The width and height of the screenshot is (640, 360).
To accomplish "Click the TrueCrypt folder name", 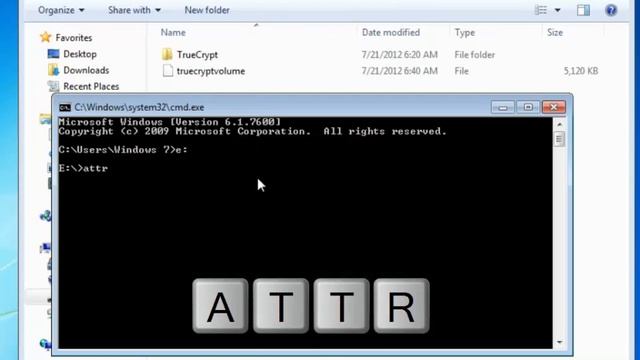I will pos(198,55).
